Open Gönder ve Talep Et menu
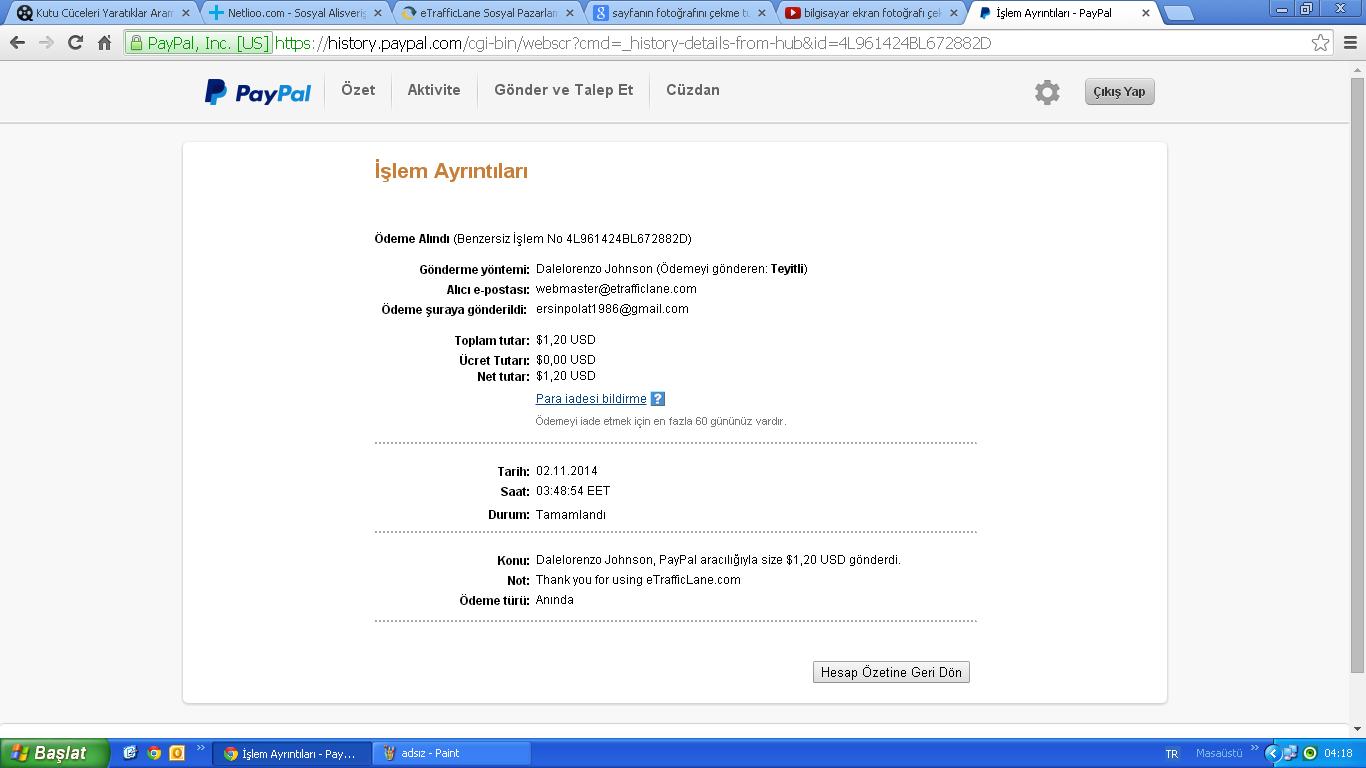 tap(563, 90)
